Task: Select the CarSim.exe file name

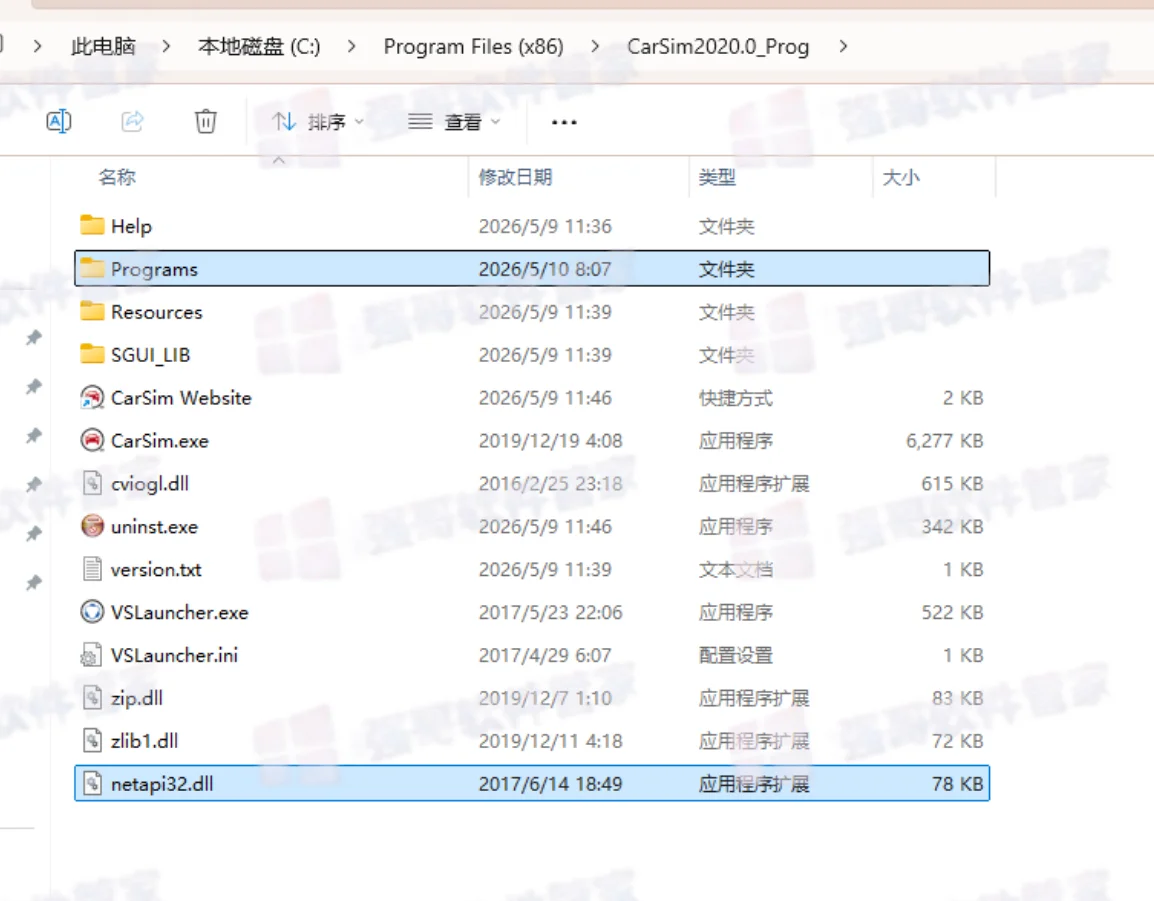Action: coord(160,441)
